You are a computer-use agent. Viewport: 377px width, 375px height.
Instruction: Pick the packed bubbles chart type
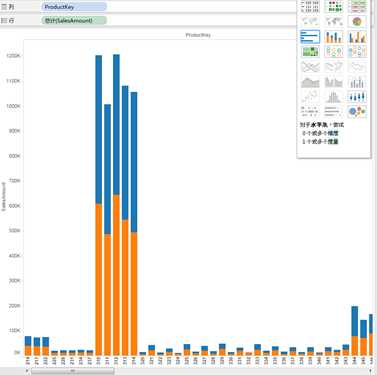(357, 111)
